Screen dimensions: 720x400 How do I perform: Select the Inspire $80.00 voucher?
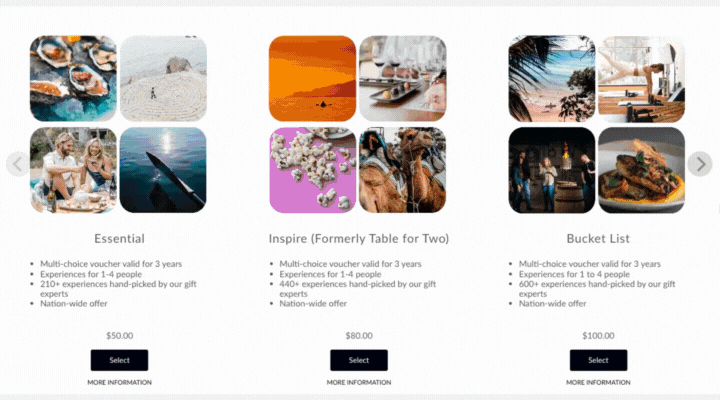tap(359, 360)
